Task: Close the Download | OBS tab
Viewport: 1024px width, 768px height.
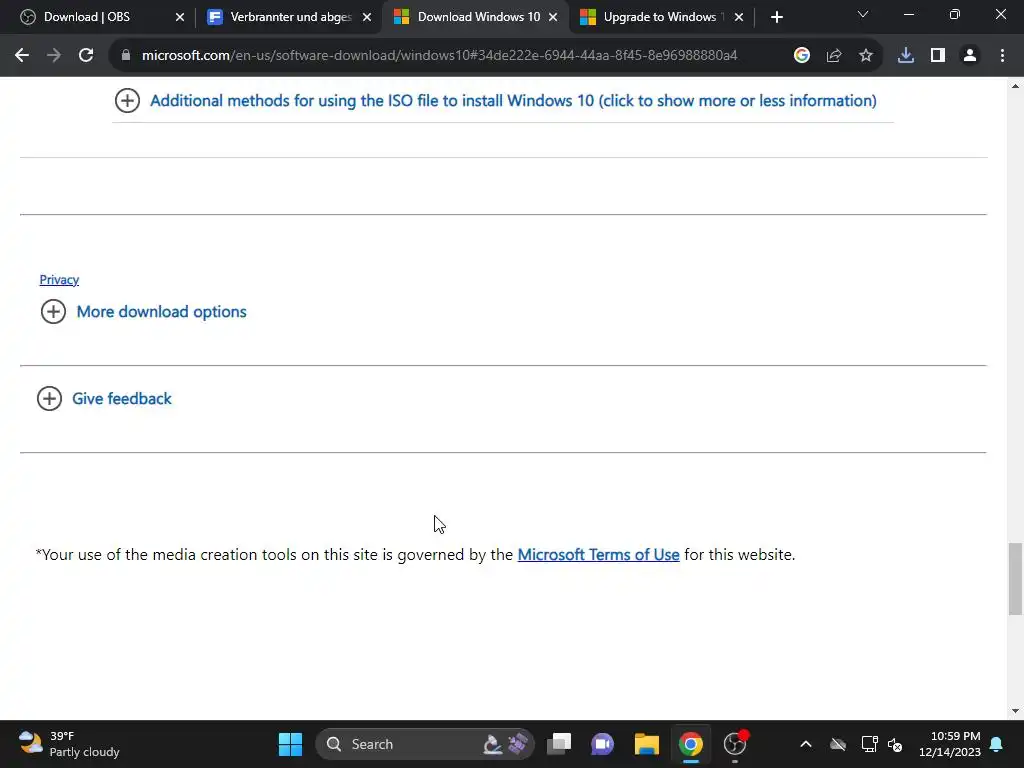Action: click(180, 17)
